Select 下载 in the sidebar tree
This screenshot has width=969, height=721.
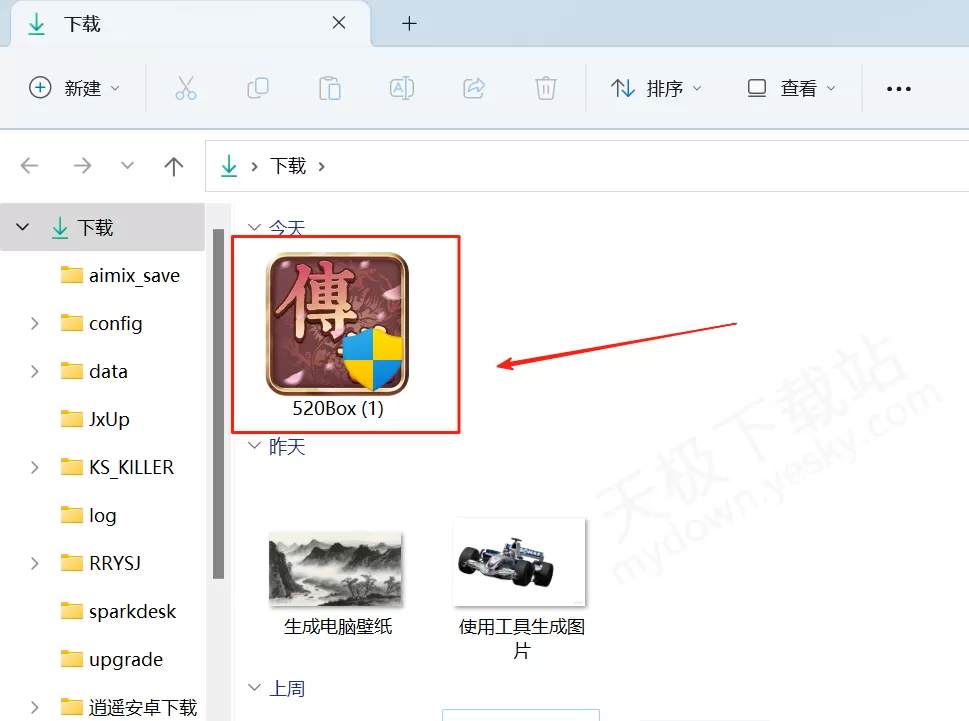pyautogui.click(x=102, y=227)
